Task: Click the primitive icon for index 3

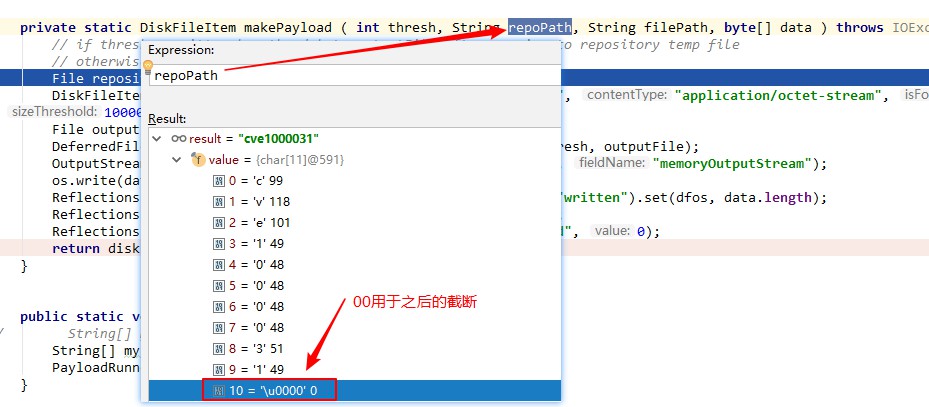Action: coord(219,244)
